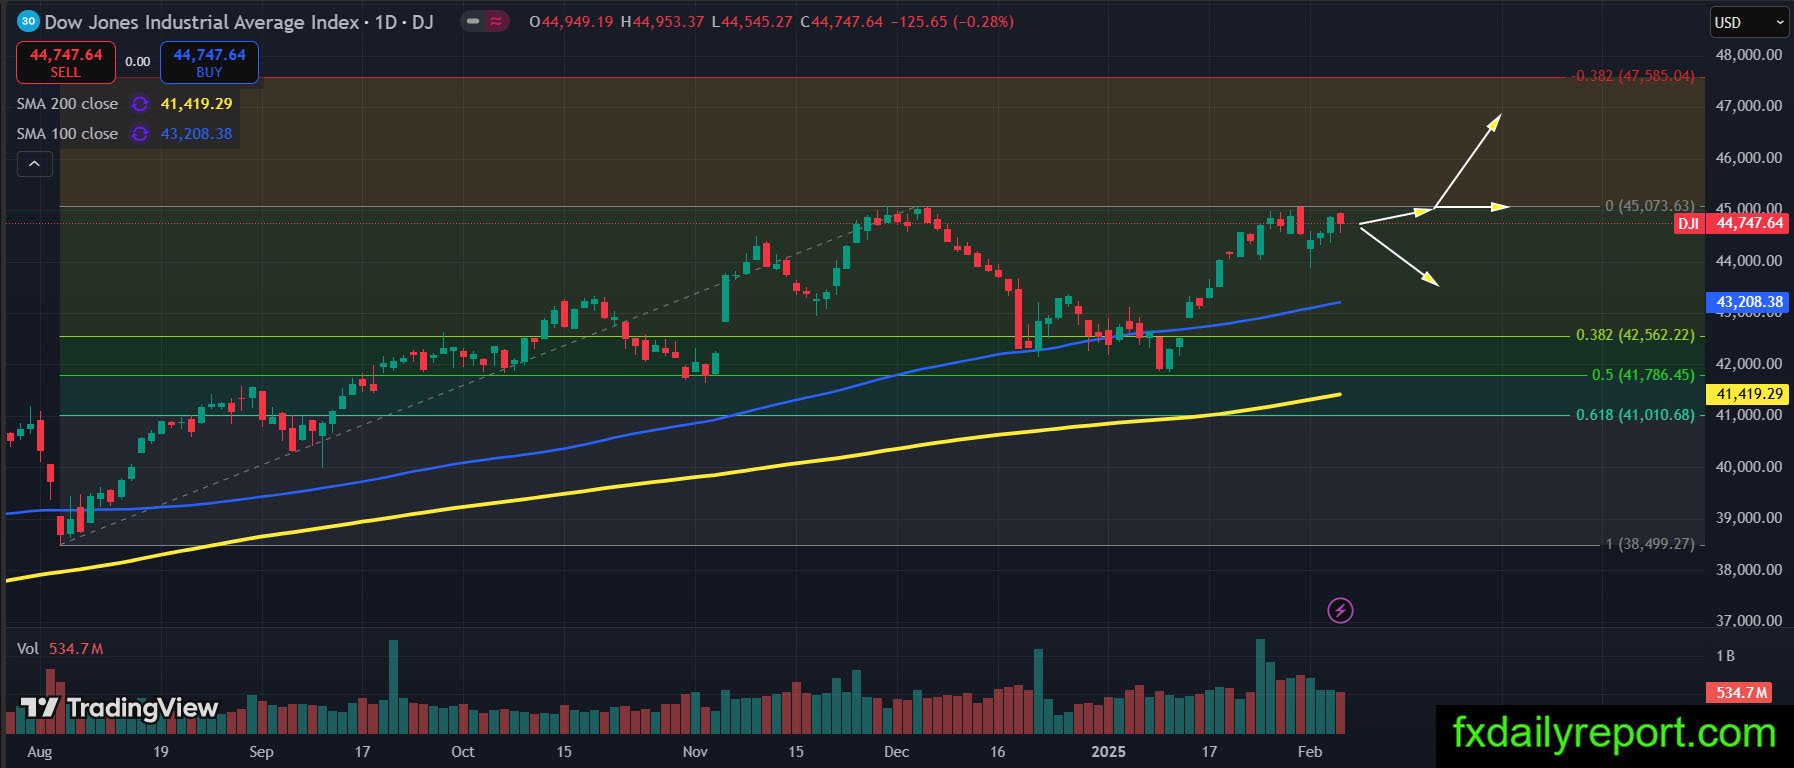Collapse the indicator legend with the chevron button
Image resolution: width=1794 pixels, height=768 pixels.
point(35,164)
